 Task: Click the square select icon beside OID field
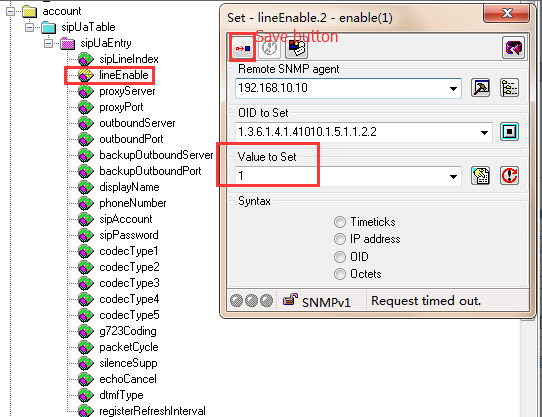[x=510, y=132]
